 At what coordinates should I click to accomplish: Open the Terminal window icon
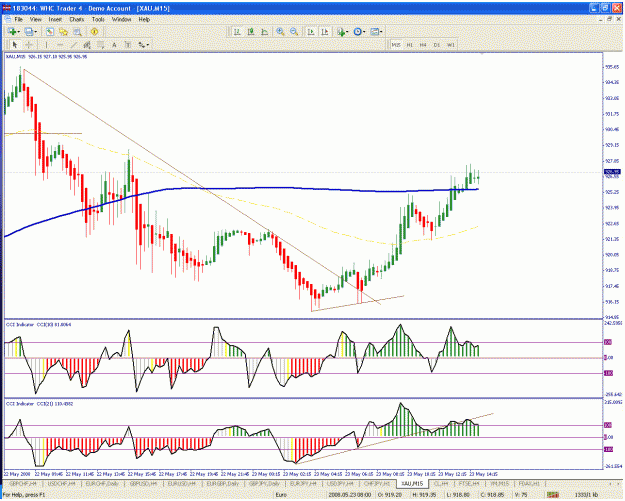point(77,32)
